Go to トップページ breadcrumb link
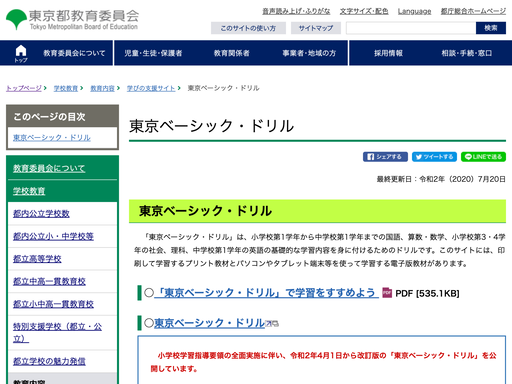Screen dimensions: 512x384 [x=24, y=88]
